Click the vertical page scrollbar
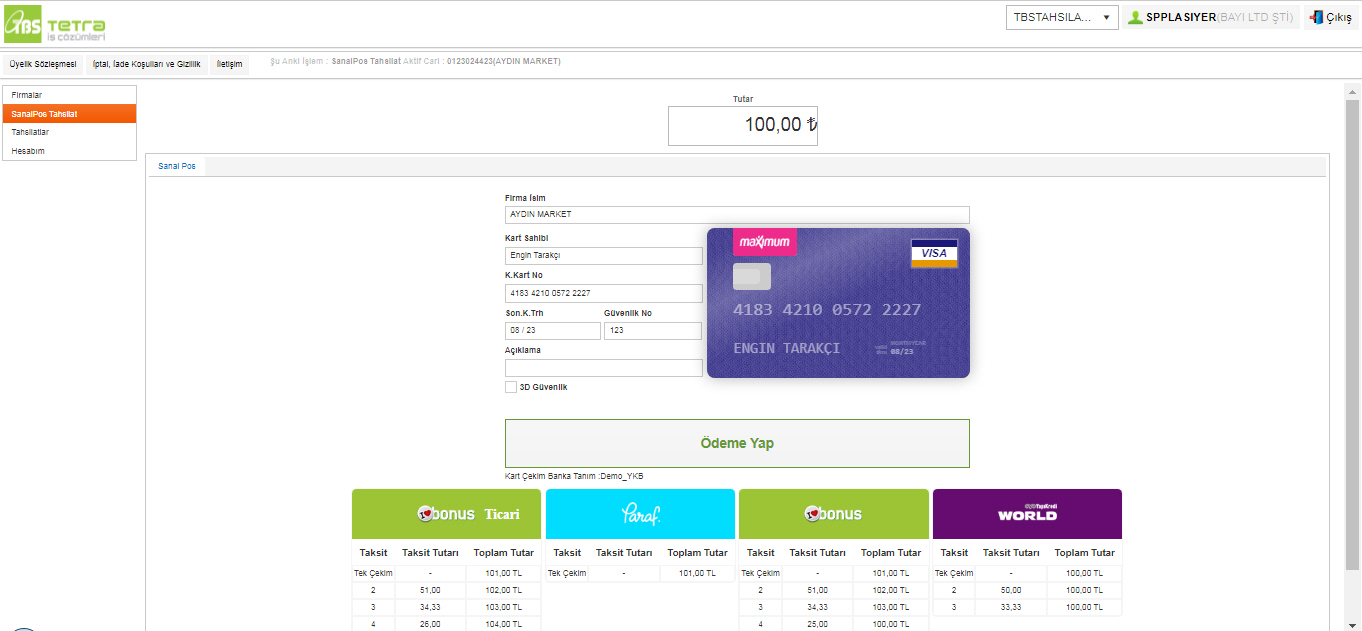1362x631 pixels. pos(1352,330)
